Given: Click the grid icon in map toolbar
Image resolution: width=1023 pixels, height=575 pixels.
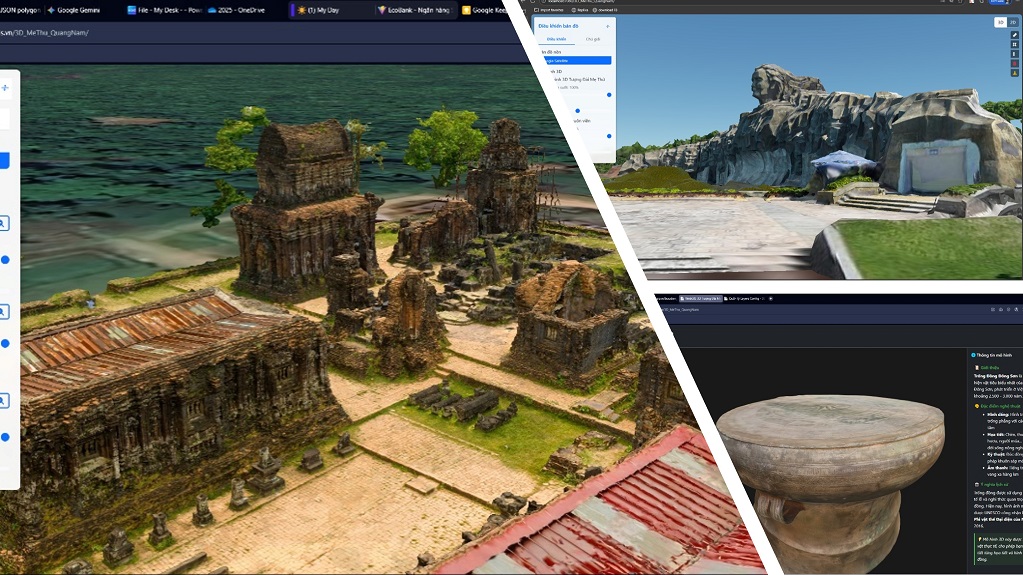Looking at the screenshot, I should (1015, 45).
